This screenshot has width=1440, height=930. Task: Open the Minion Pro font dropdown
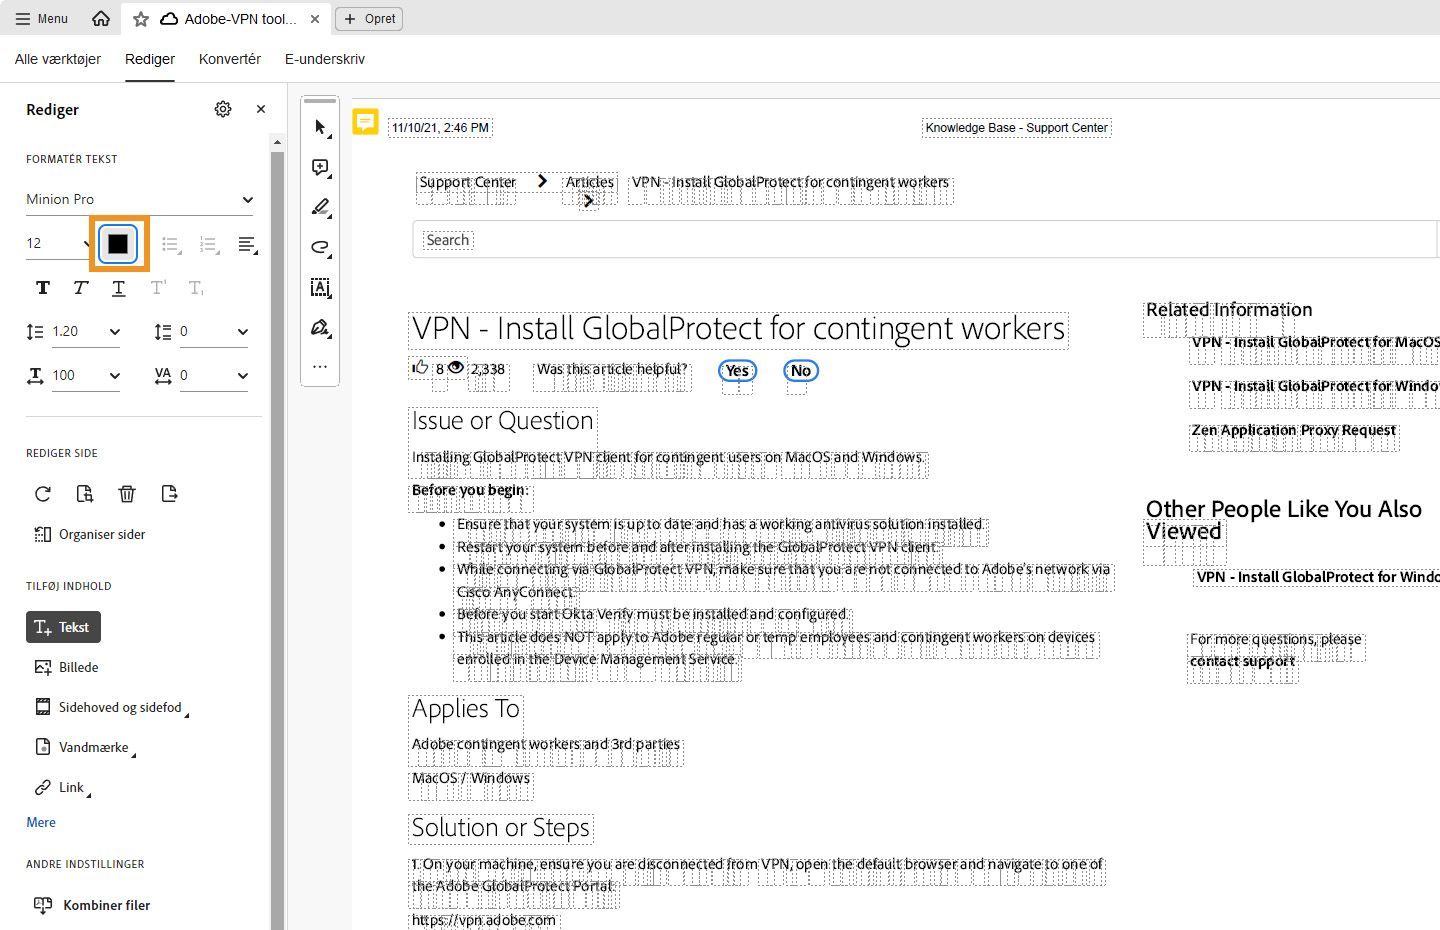coord(139,199)
